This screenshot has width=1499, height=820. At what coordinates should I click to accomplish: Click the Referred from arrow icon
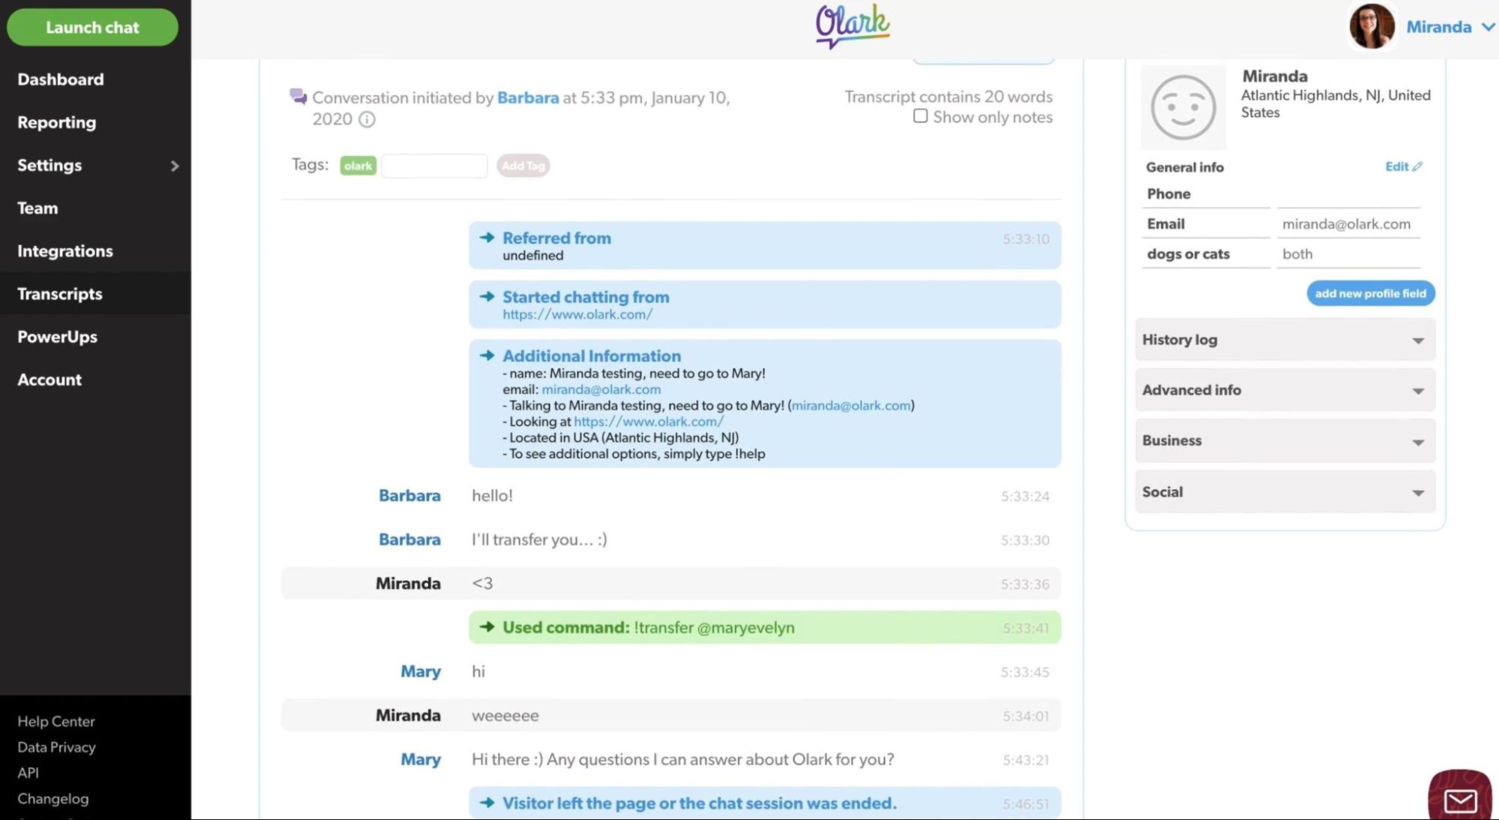(487, 238)
